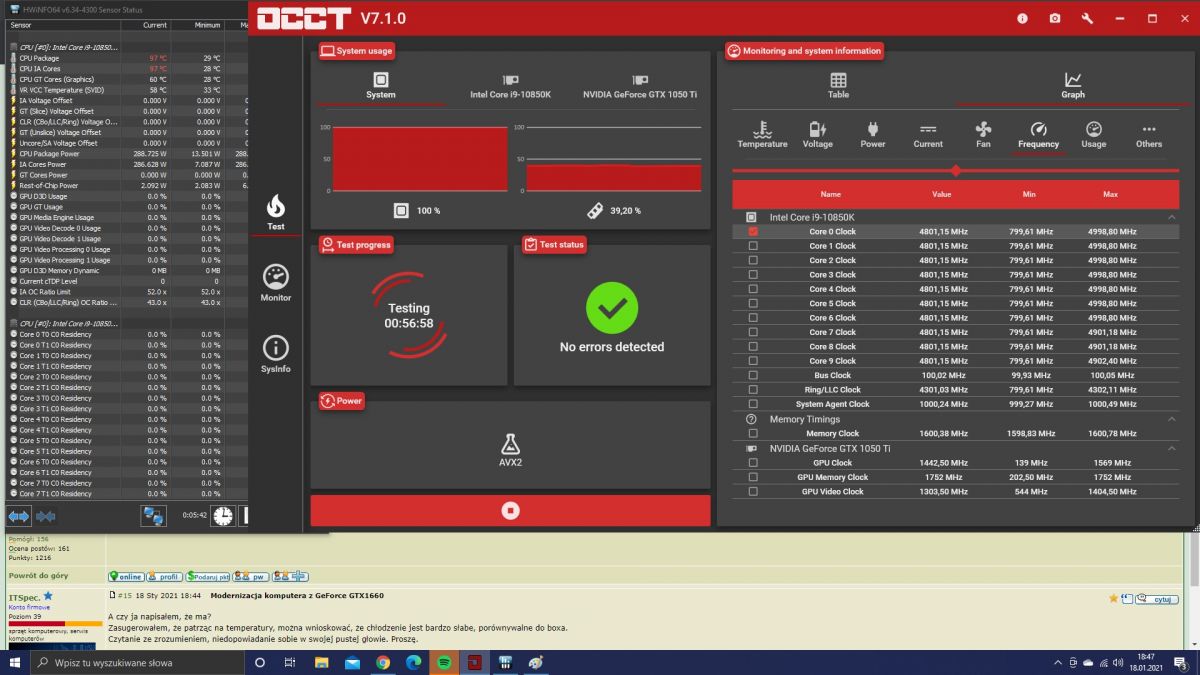The width and height of the screenshot is (1200, 675).
Task: Show Others sensors in the monitoring panel
Action: pos(1149,135)
